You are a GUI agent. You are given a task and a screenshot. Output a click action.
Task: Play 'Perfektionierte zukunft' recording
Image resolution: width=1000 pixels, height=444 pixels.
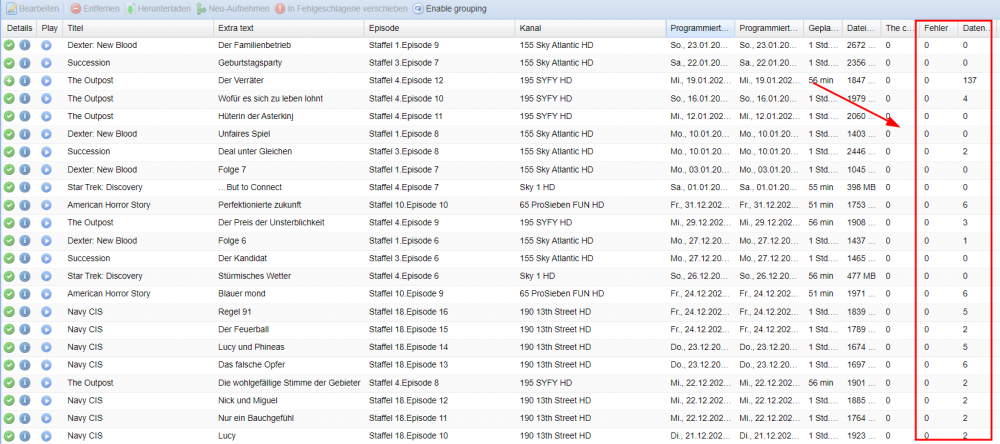[47, 205]
